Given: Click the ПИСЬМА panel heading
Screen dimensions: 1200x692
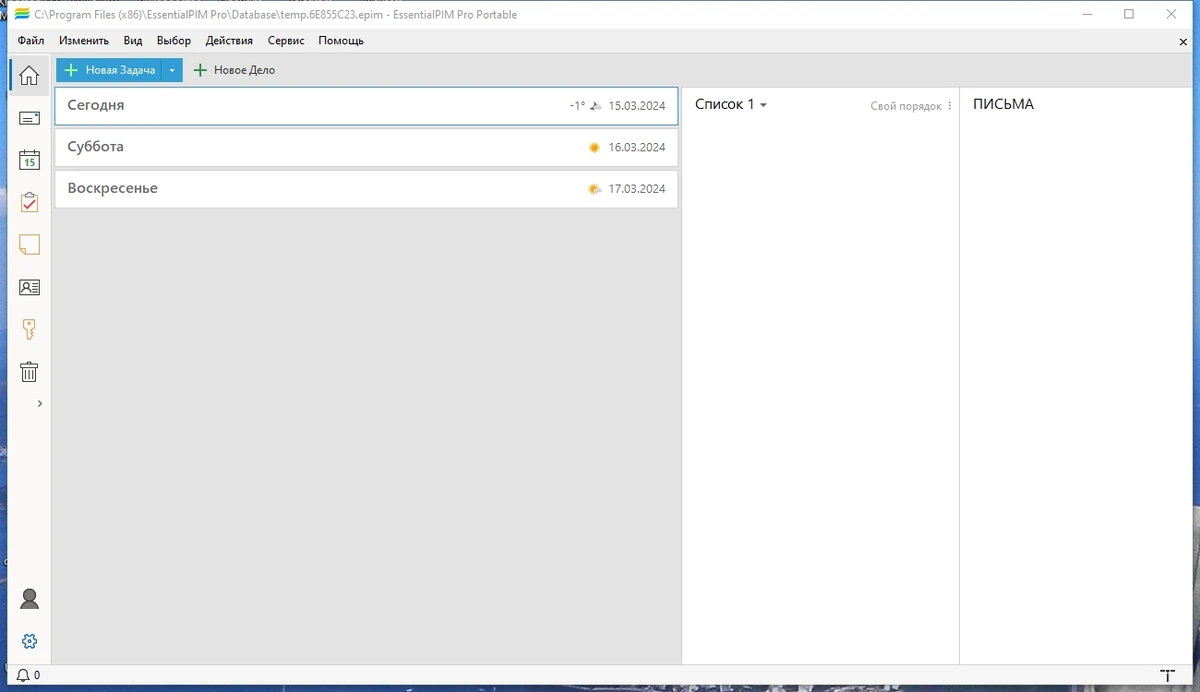Looking at the screenshot, I should coord(1003,104).
